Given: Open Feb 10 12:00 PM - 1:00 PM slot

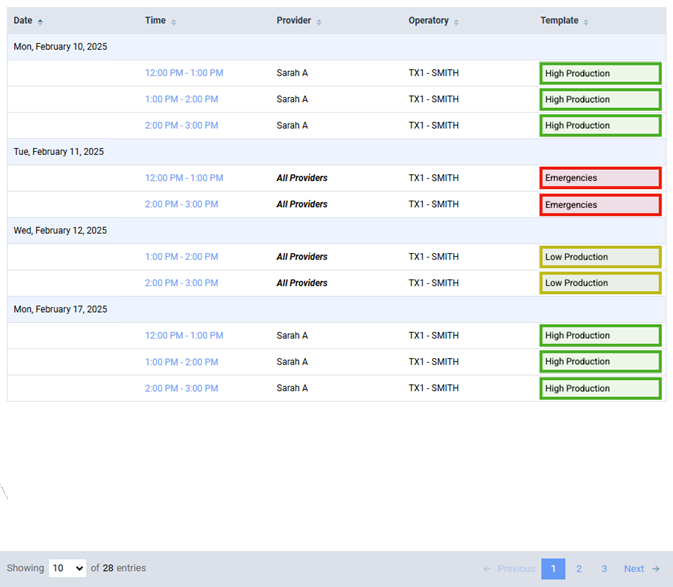Looking at the screenshot, I should point(184,73).
